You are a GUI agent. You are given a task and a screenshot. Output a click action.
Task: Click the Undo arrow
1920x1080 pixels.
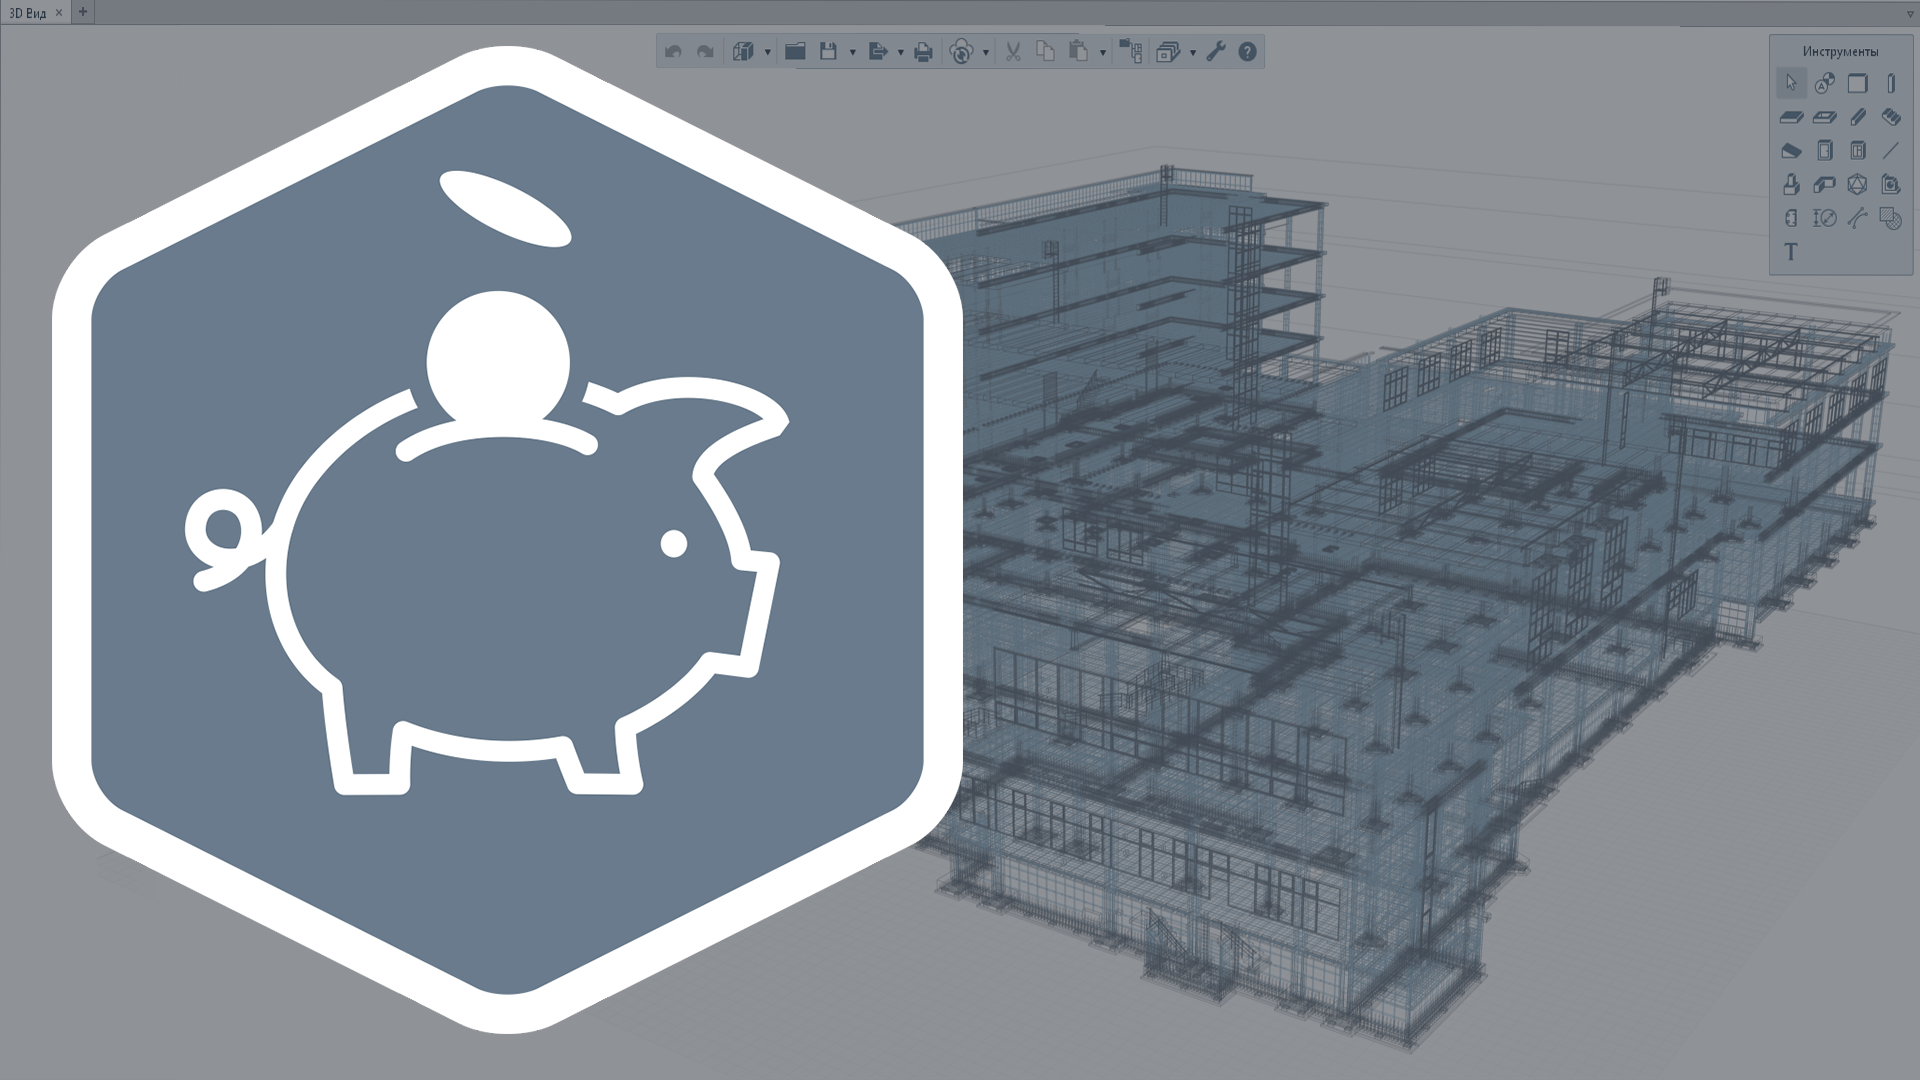[673, 52]
